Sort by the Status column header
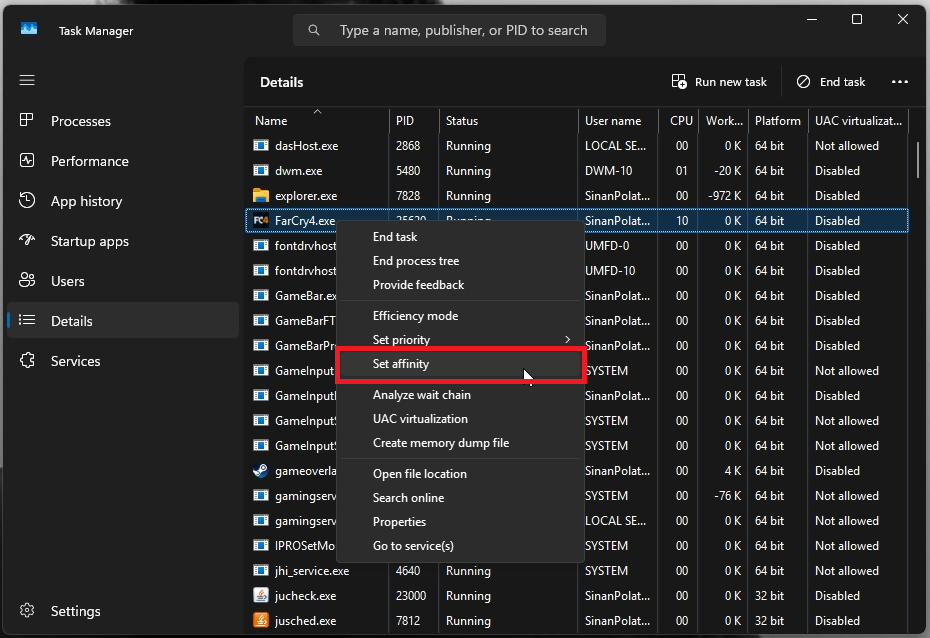Viewport: 930px width, 638px height. (x=508, y=120)
